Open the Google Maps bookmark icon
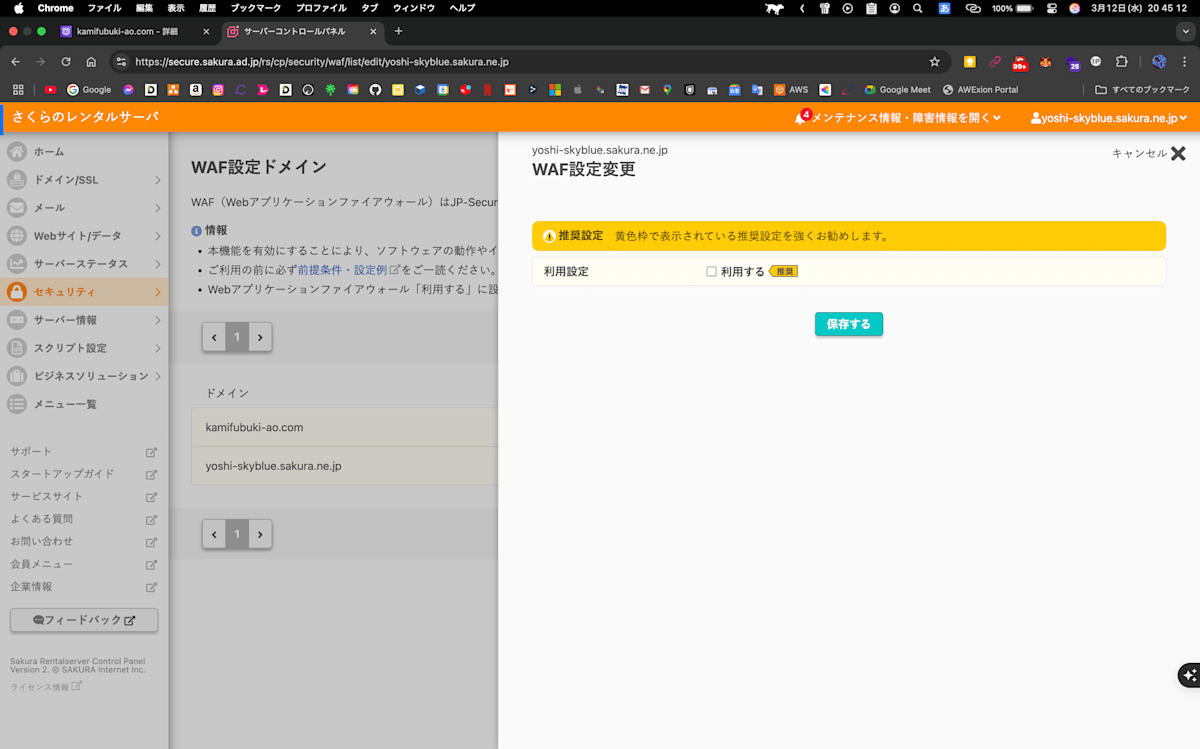Image resolution: width=1200 pixels, height=749 pixels. [x=667, y=89]
